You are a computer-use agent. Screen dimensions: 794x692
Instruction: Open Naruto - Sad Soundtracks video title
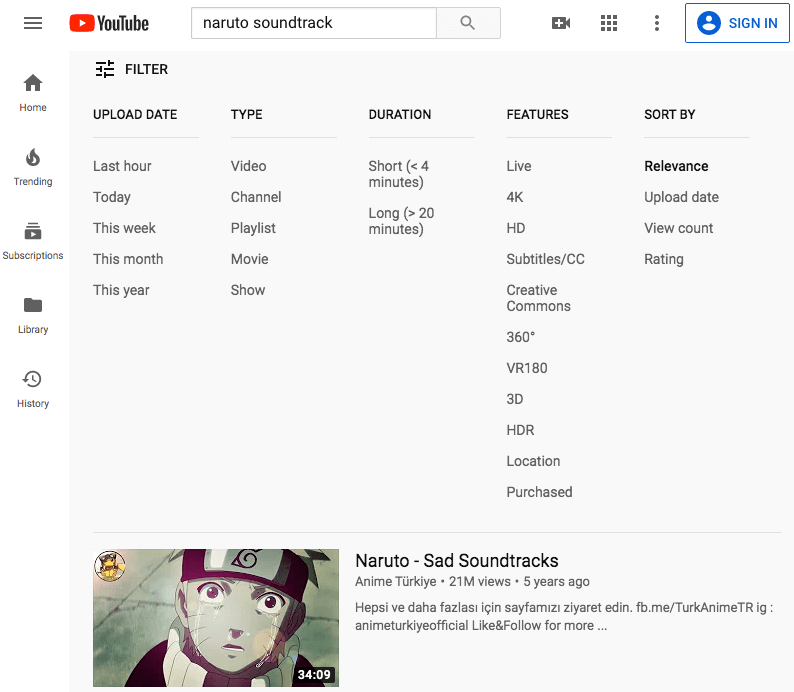[x=456, y=560]
